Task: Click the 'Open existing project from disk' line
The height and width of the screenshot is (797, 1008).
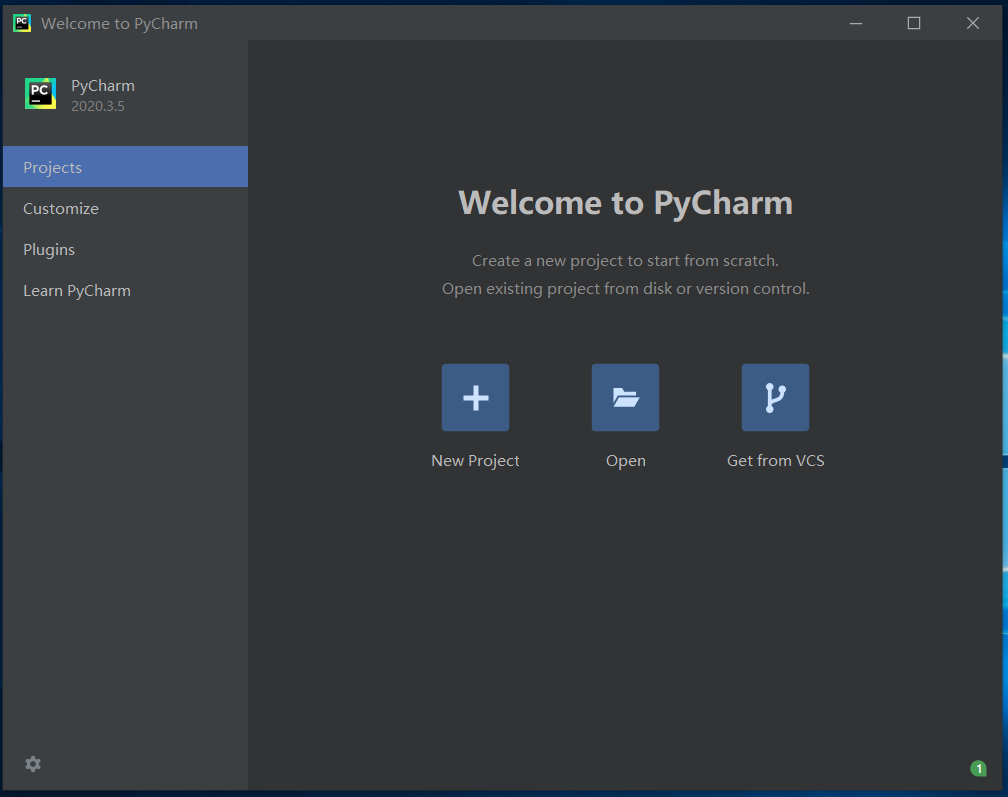Action: [x=626, y=289]
